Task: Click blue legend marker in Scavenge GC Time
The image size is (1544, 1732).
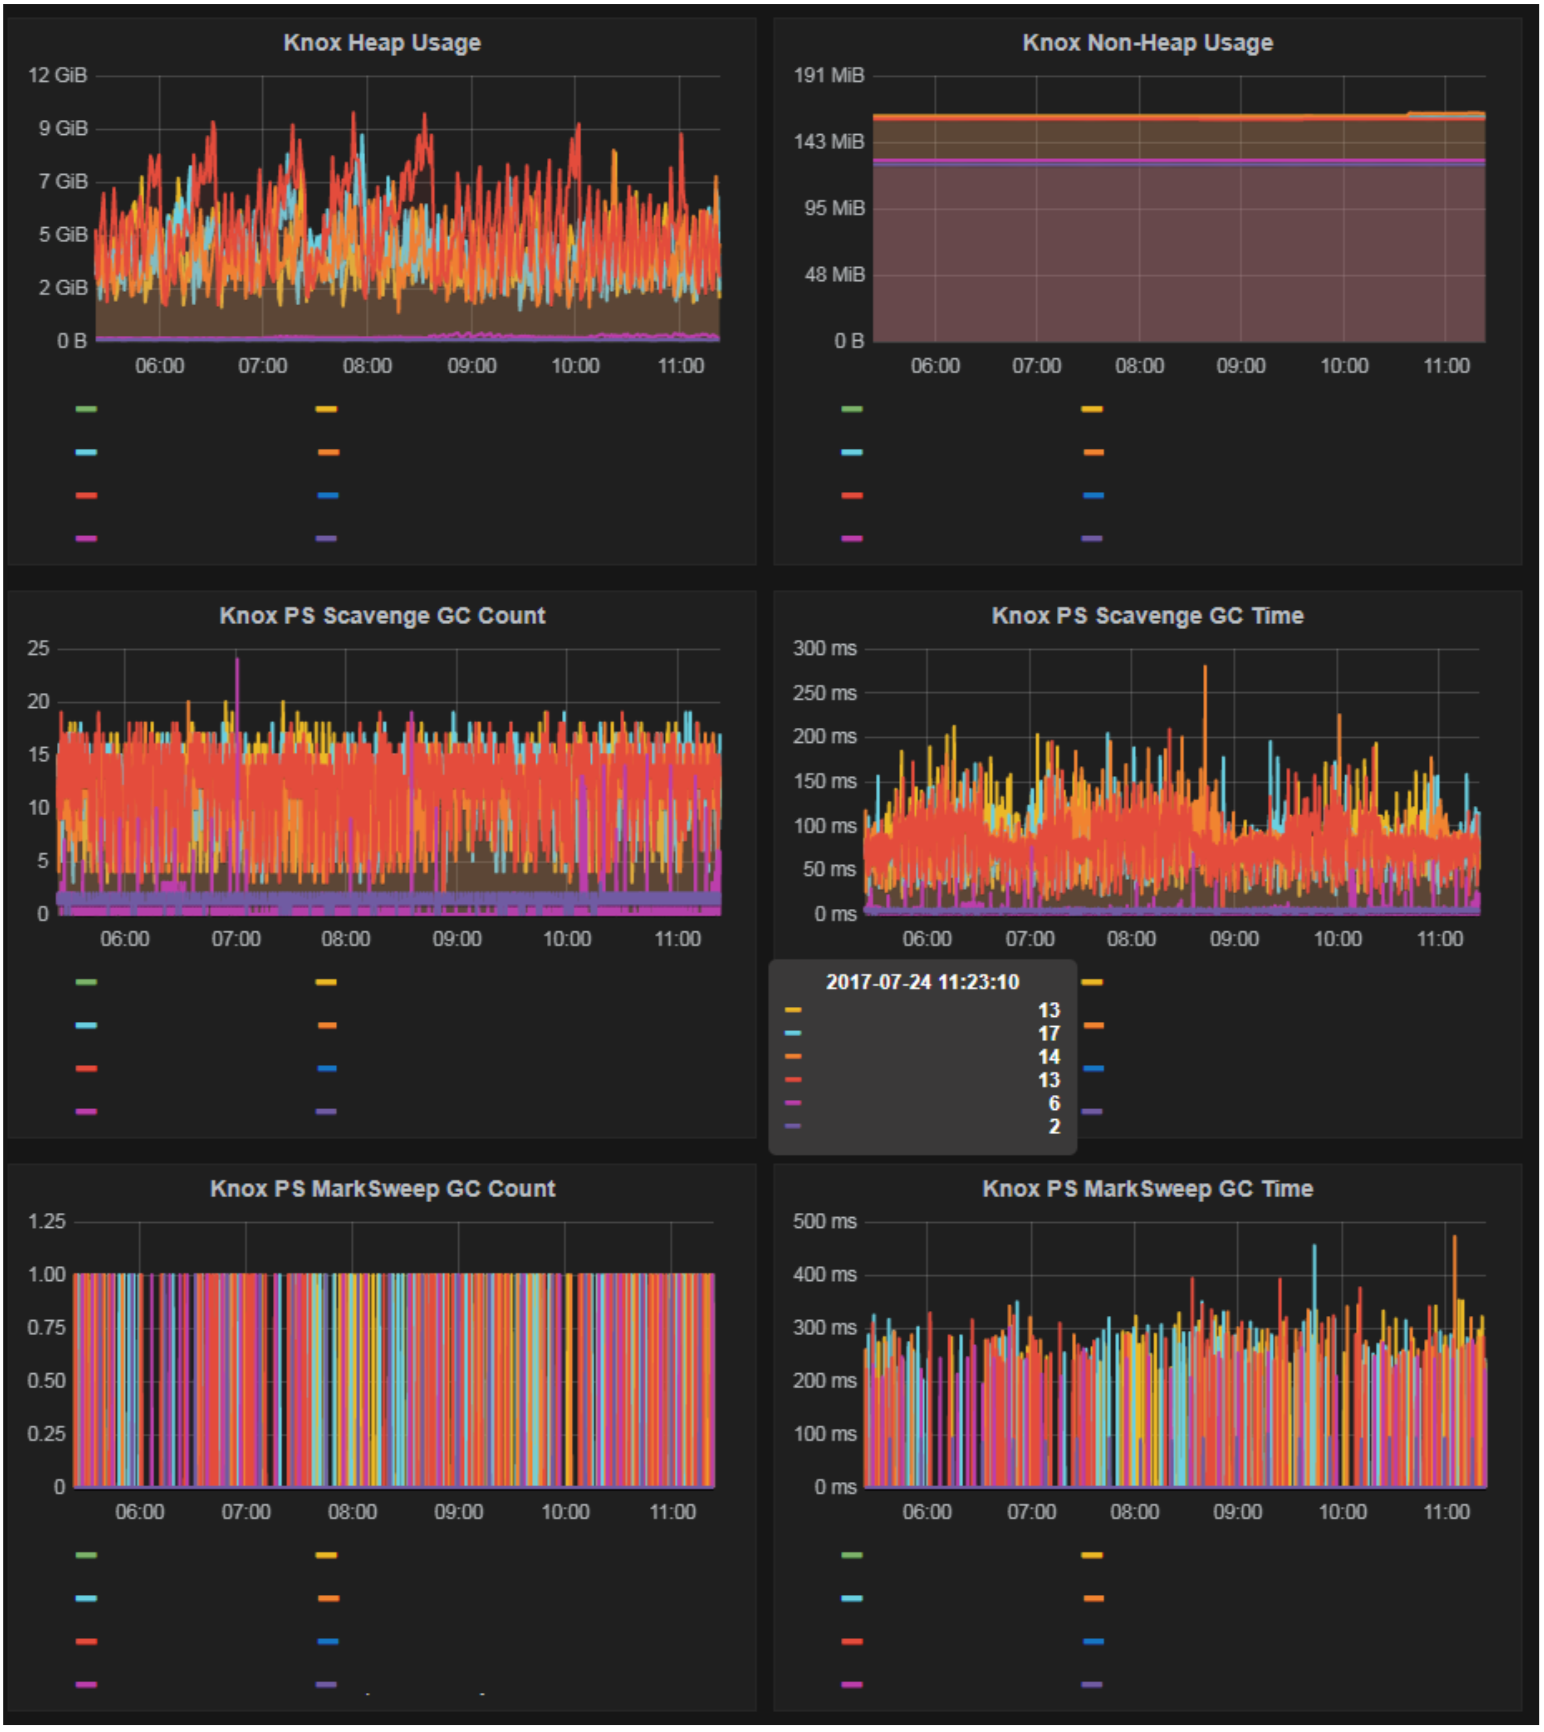Action: tap(1093, 1068)
